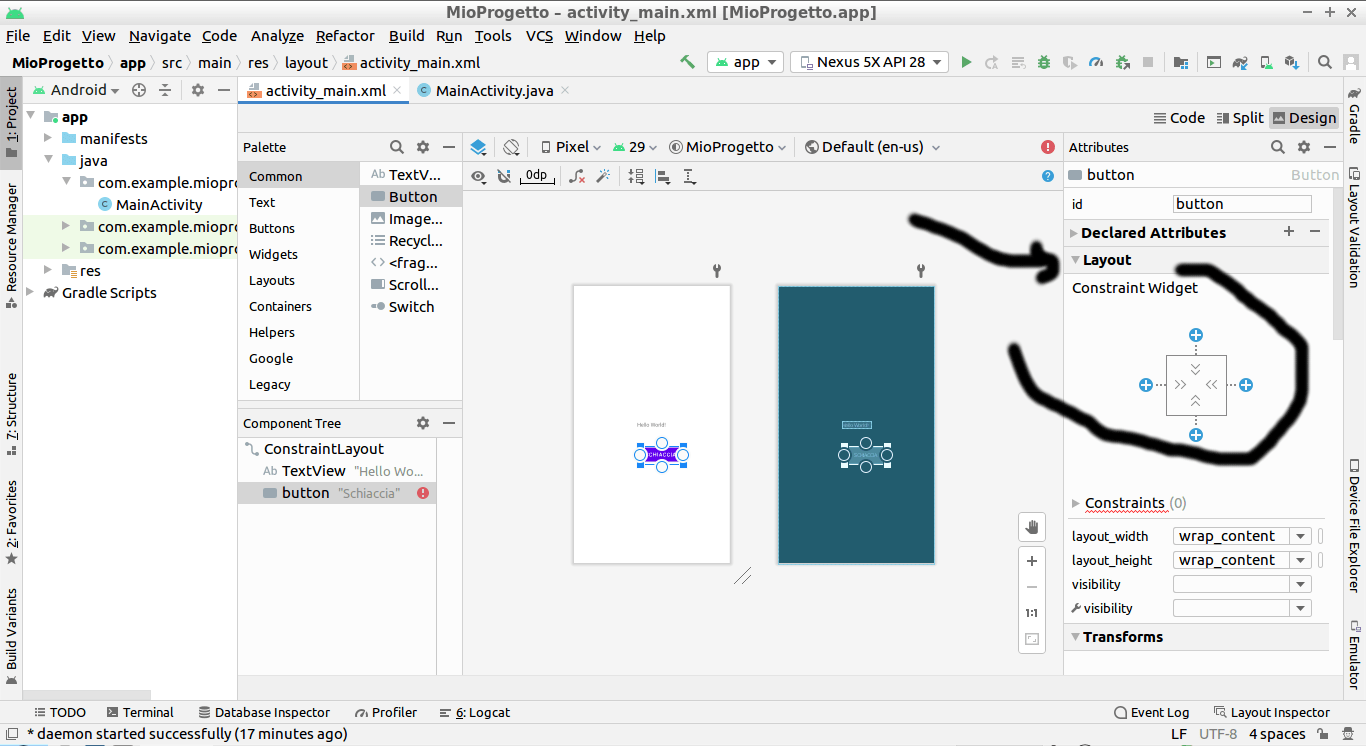Click the Orientation for Preview icon
The height and width of the screenshot is (746, 1366).
(x=511, y=147)
